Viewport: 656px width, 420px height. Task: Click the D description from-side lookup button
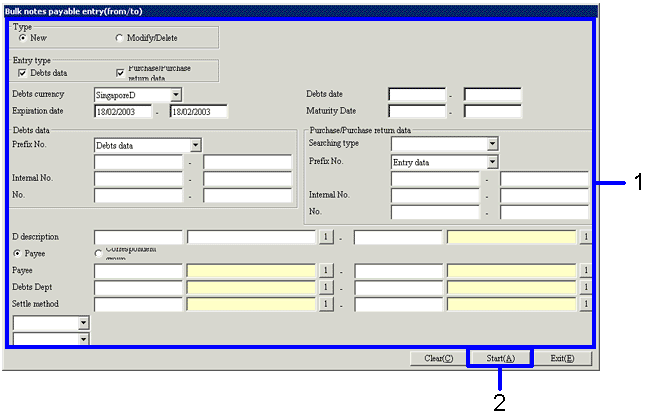click(x=326, y=237)
